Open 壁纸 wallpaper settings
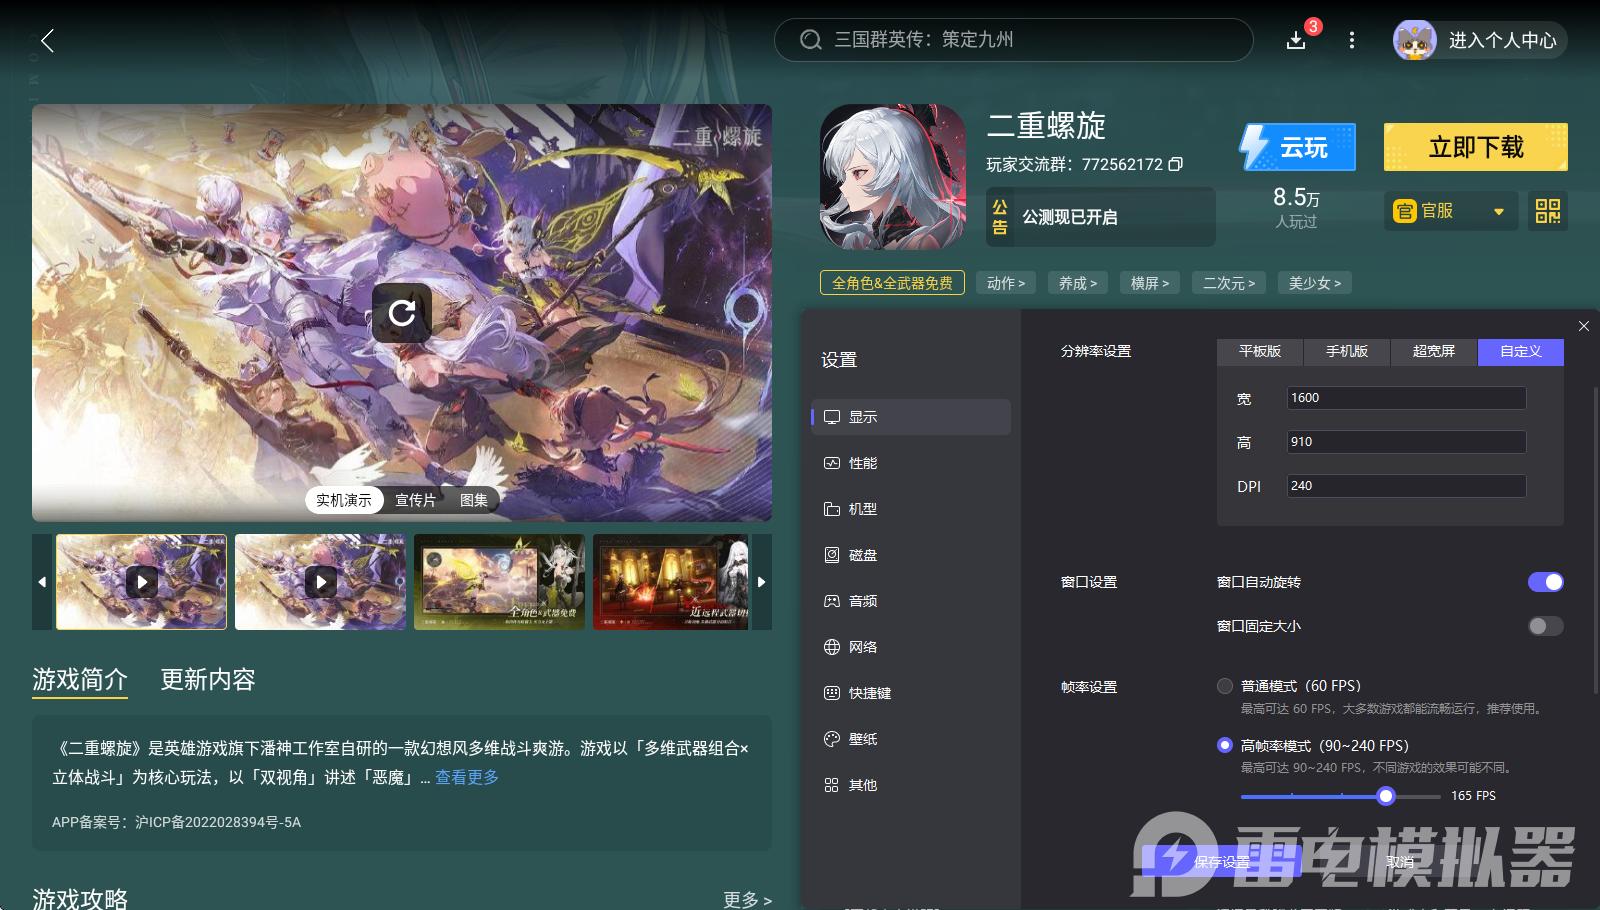The height and width of the screenshot is (910, 1600). (x=911, y=739)
